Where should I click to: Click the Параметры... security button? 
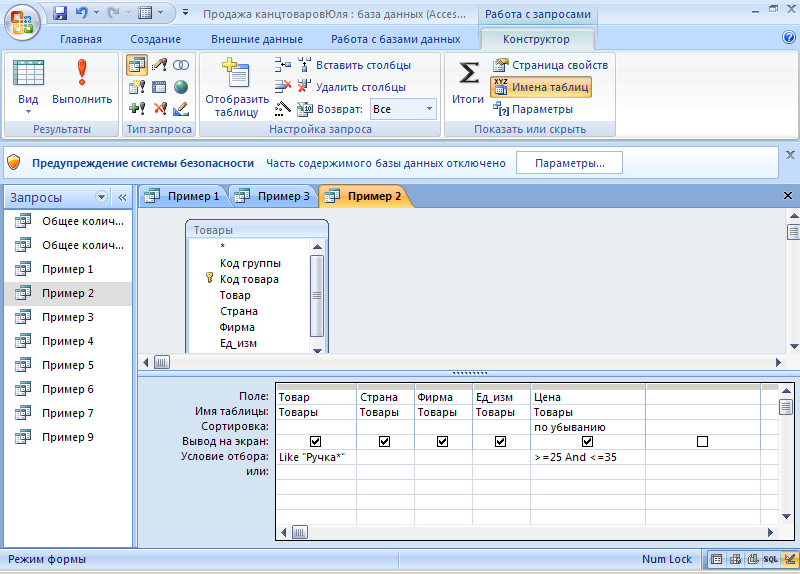tap(569, 163)
